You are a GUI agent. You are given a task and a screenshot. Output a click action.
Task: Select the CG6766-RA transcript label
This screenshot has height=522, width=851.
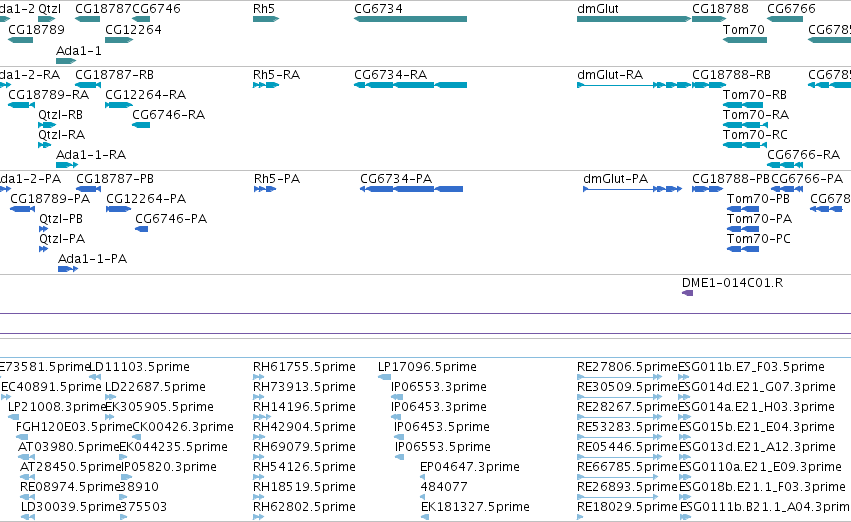803,155
